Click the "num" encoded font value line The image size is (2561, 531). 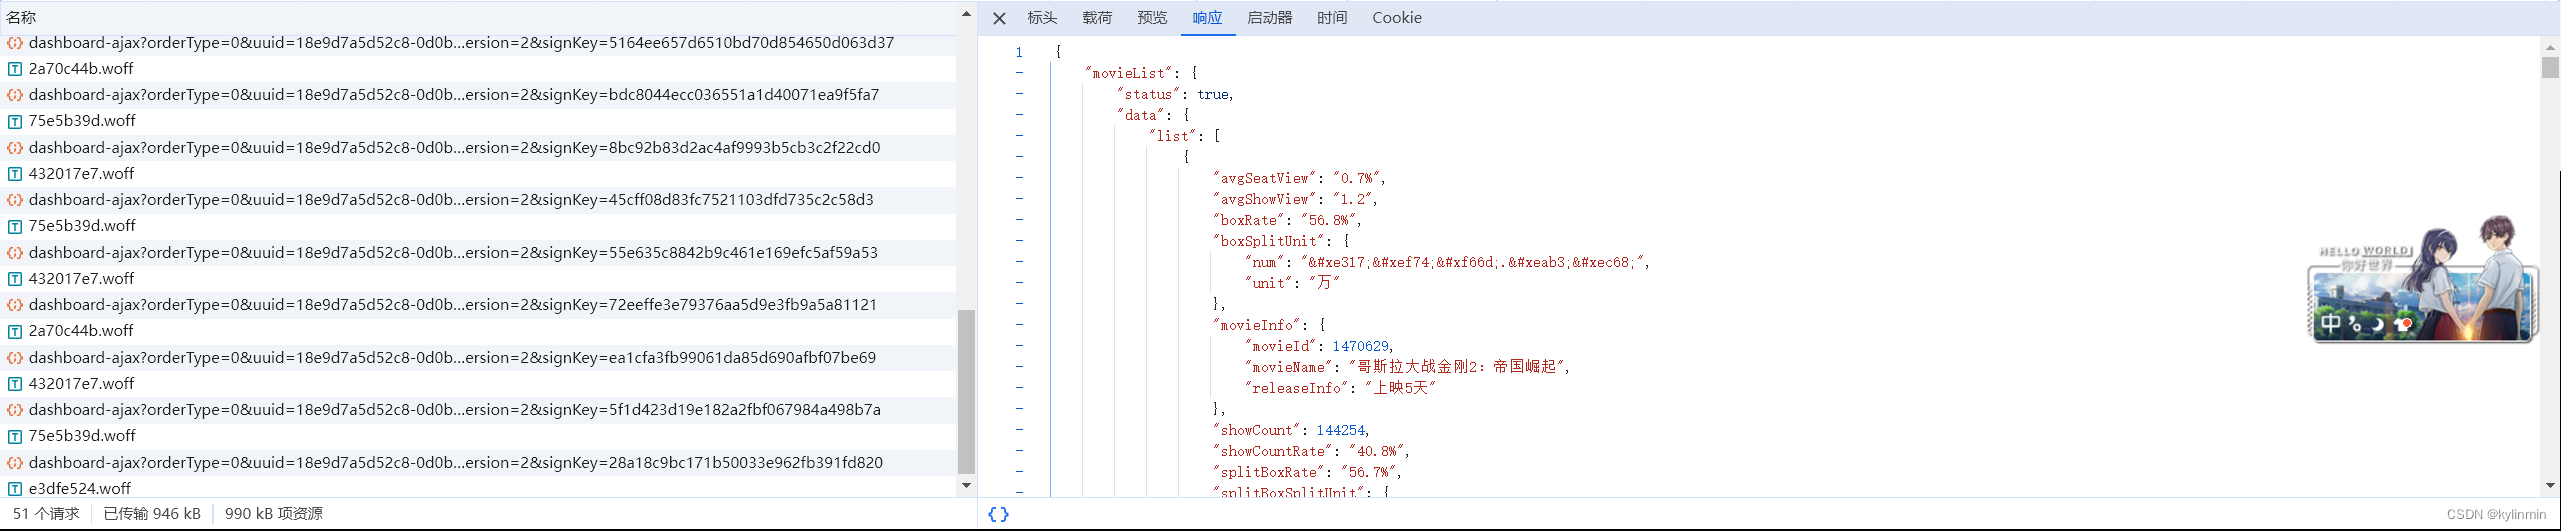[1447, 262]
